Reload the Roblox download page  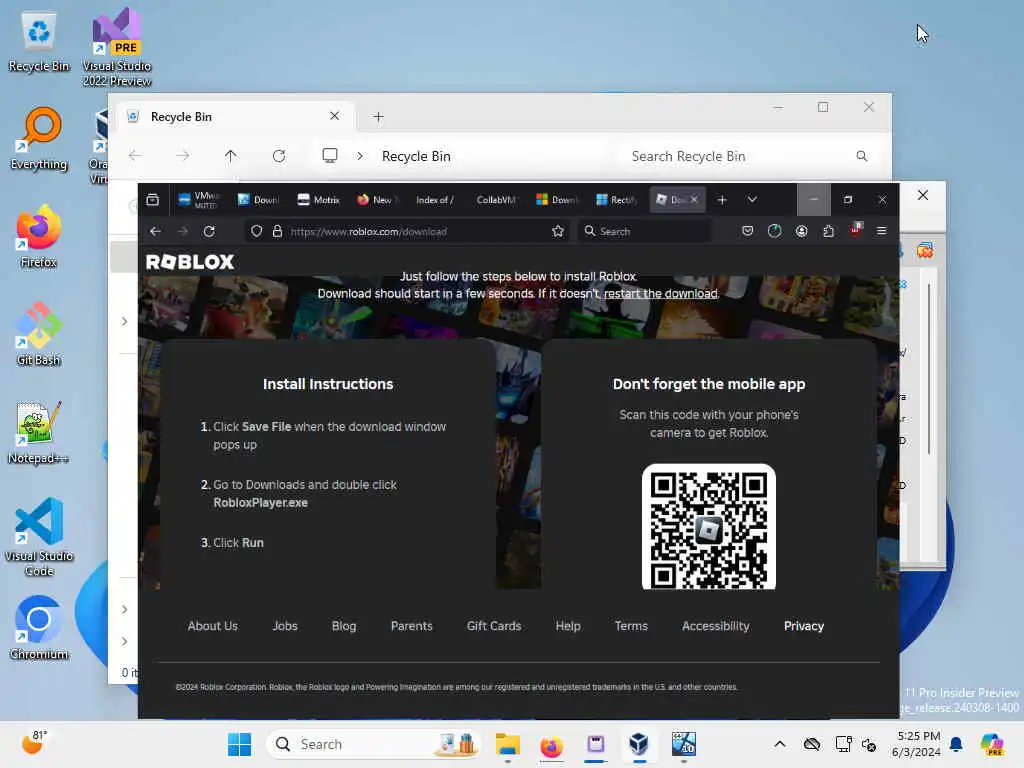209,231
